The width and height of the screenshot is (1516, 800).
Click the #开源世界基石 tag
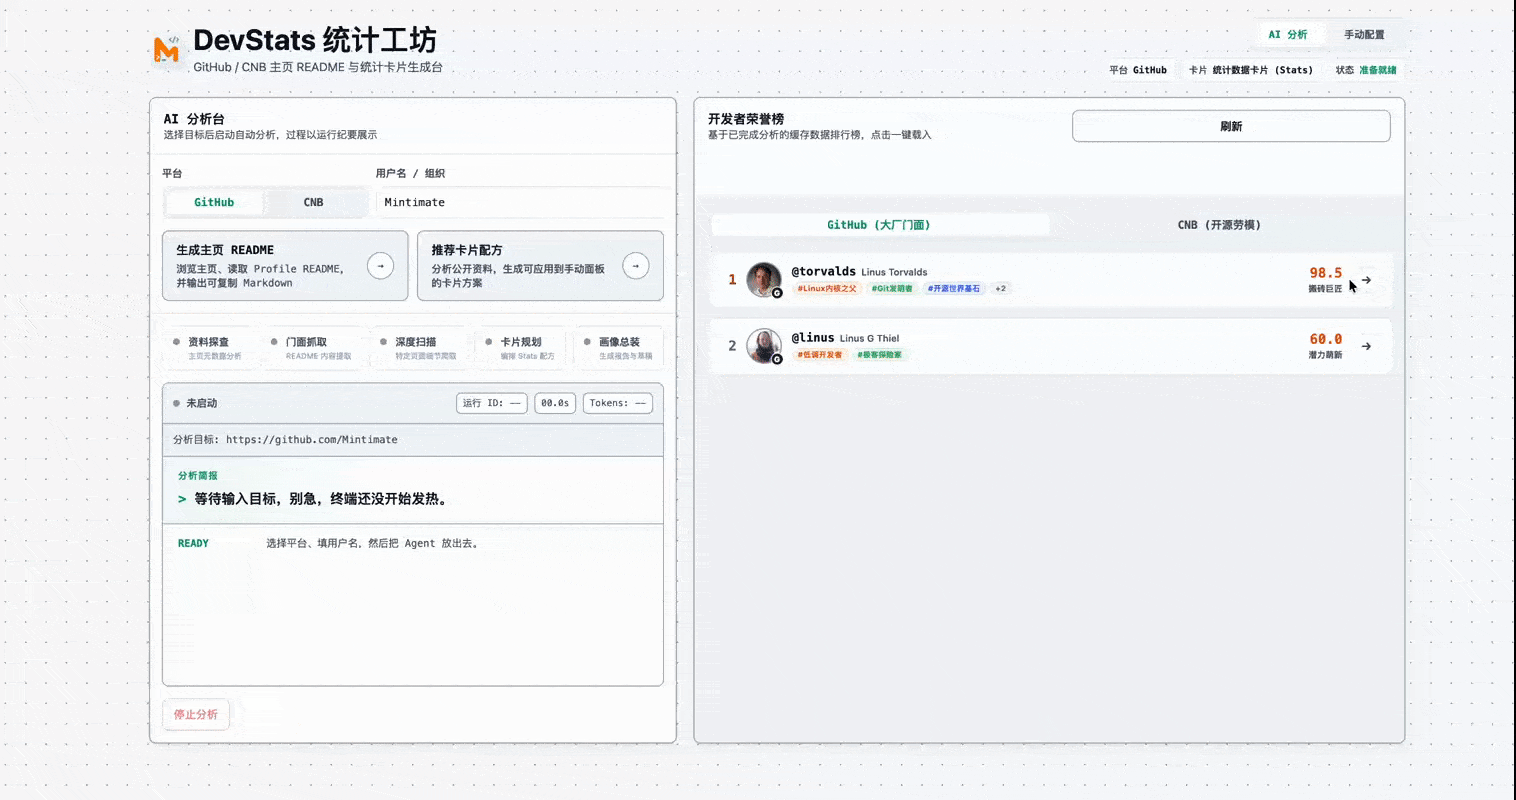pyautogui.click(x=954, y=288)
